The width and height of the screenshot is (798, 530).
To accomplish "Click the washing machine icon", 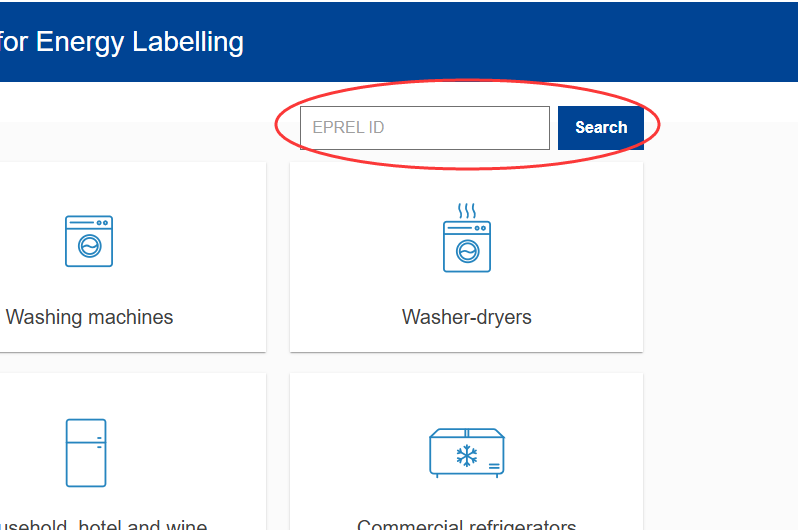I will click(x=89, y=241).
